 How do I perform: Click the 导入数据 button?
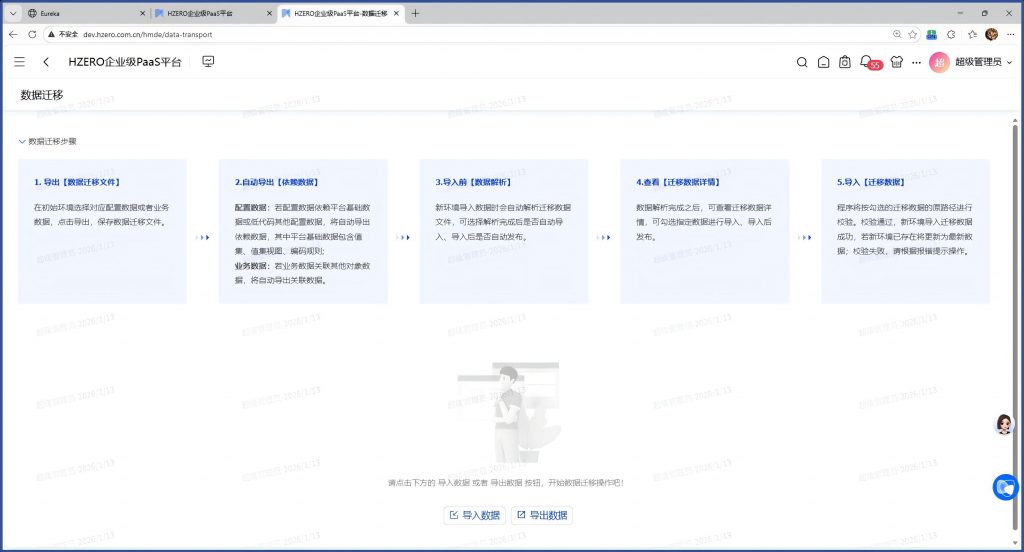[474, 515]
